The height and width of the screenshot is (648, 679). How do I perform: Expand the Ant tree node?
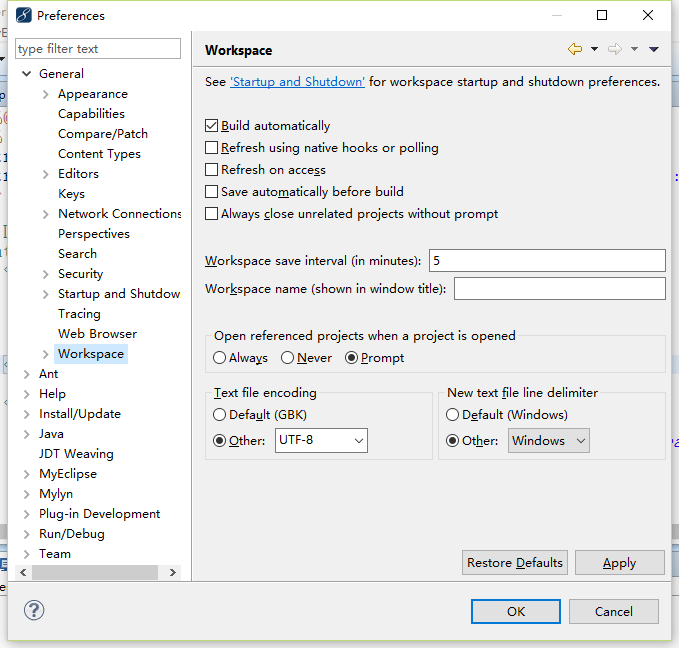pos(27,374)
